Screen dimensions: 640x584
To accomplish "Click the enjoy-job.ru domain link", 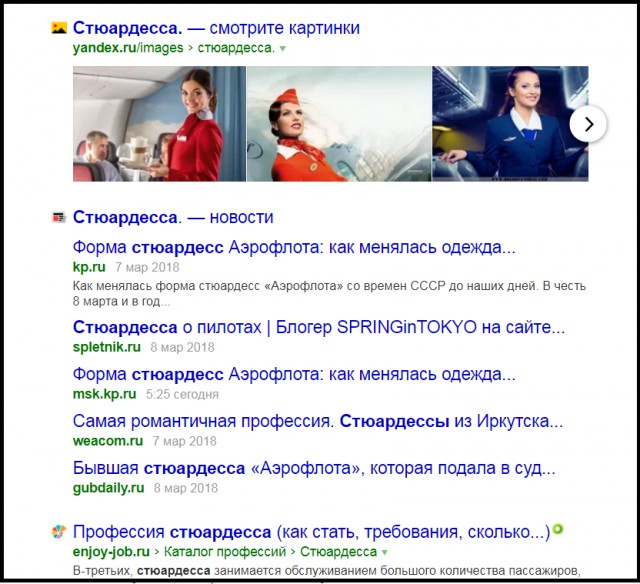I will pos(111,552).
